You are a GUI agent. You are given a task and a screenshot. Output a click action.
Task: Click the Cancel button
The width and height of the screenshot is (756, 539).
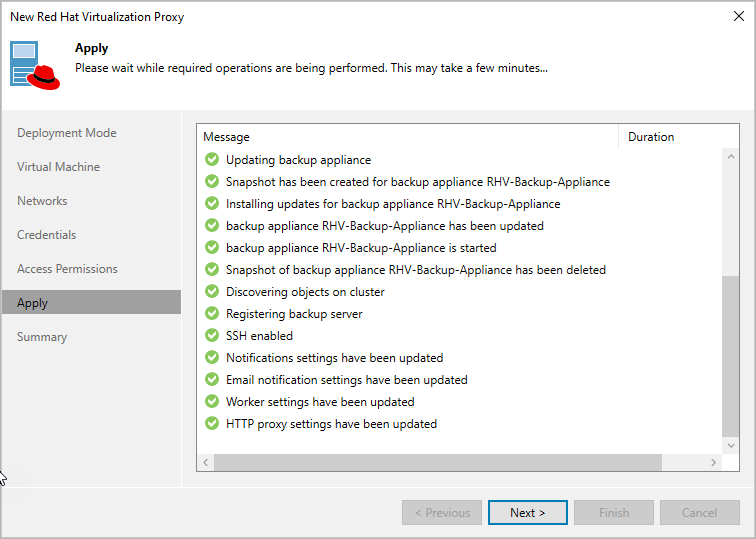pos(700,512)
